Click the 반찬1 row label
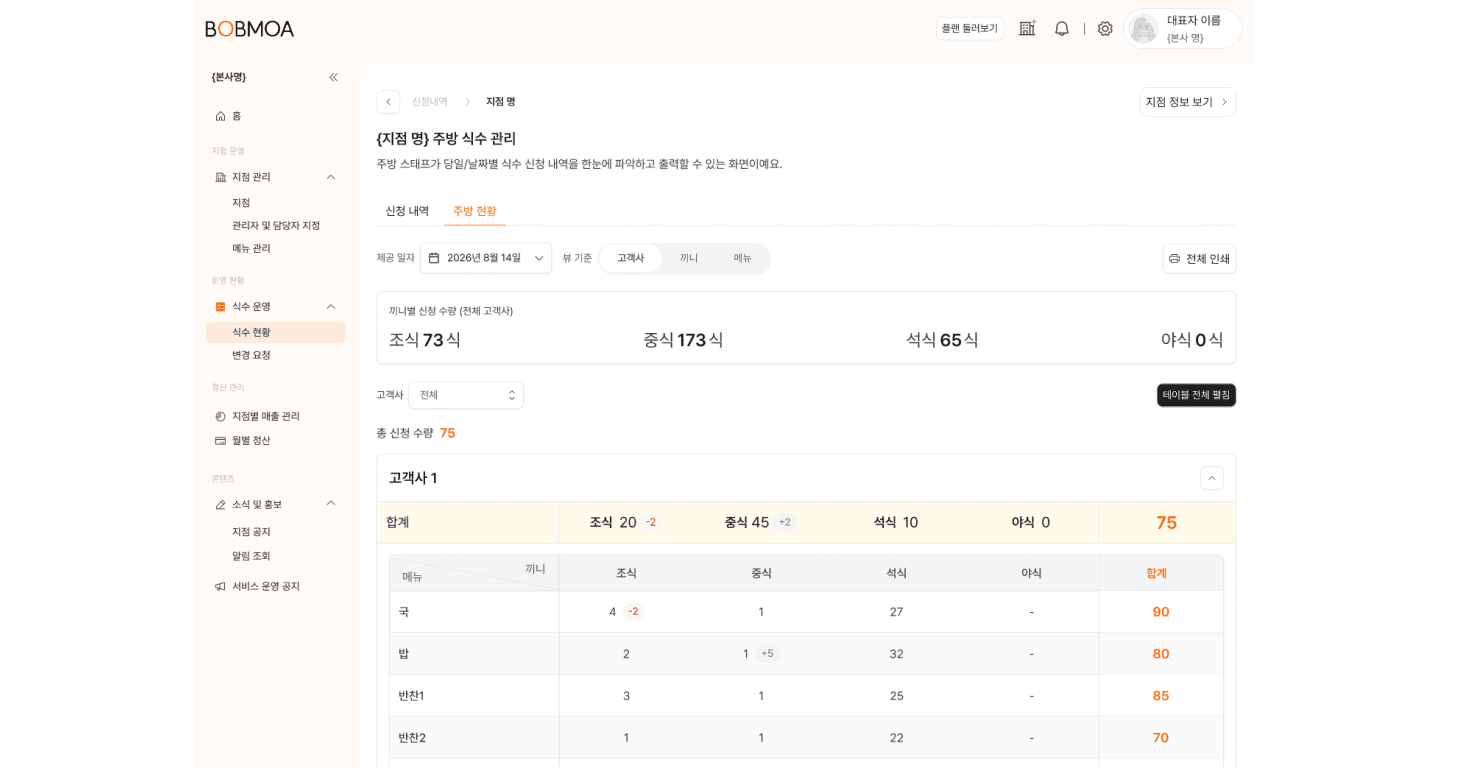The width and height of the screenshot is (1472, 768). point(411,696)
